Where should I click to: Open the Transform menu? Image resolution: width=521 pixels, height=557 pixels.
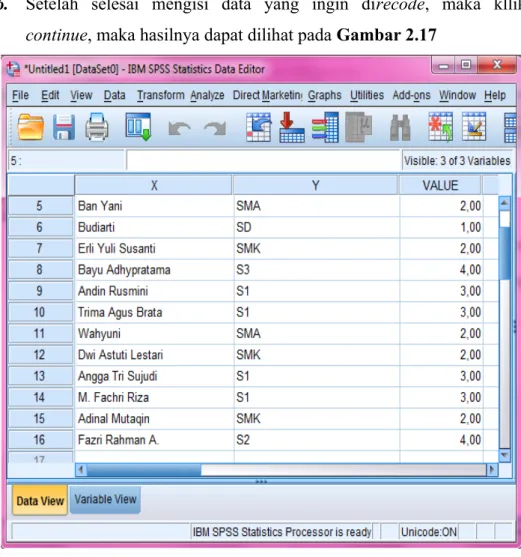[x=161, y=95]
